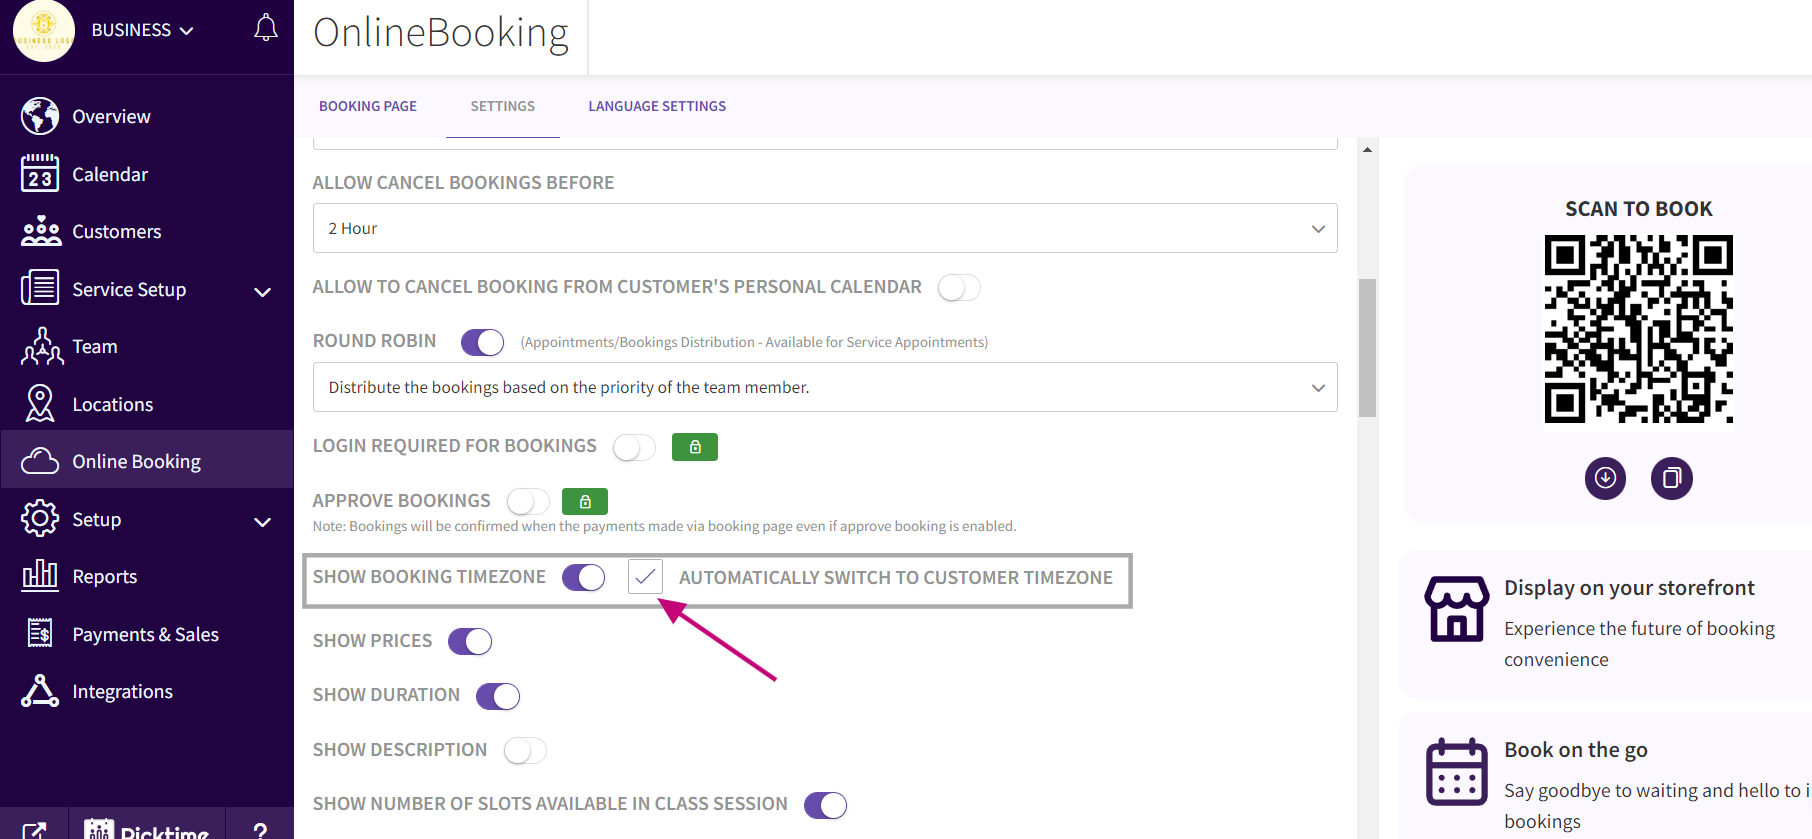Open the Business account menu
Screen dimensions: 1812x839
[142, 30]
